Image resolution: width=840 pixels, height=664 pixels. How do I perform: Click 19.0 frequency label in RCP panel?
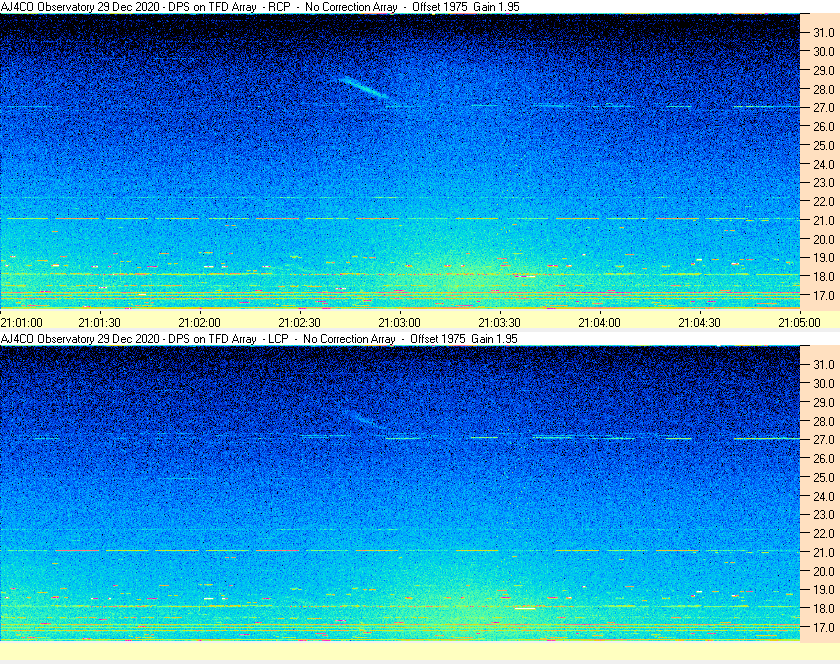click(824, 258)
